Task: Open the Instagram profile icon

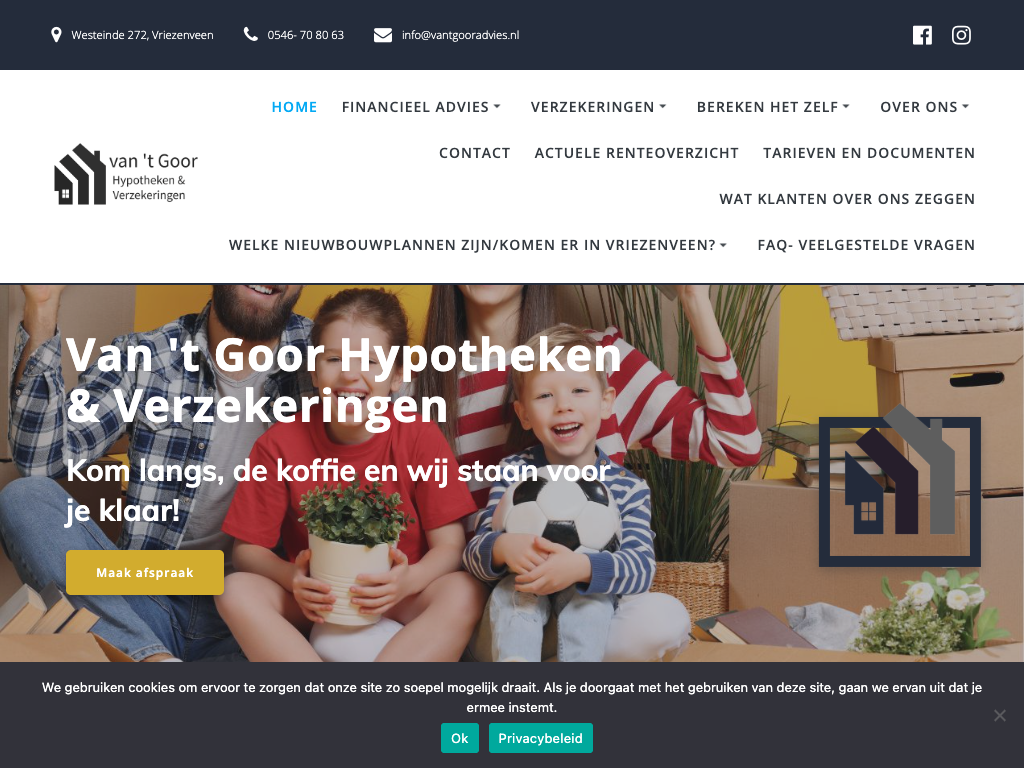Action: point(961,35)
